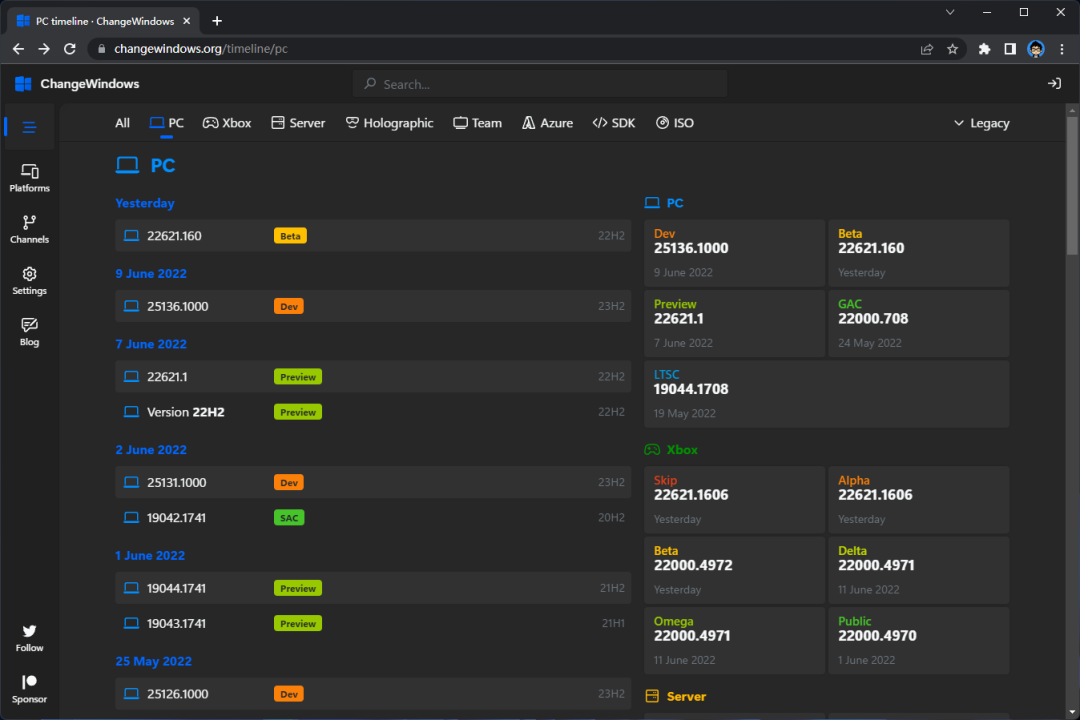Viewport: 1080px width, 720px height.
Task: Toggle the hamburger menu in the sidebar
Action: pyautogui.click(x=29, y=127)
